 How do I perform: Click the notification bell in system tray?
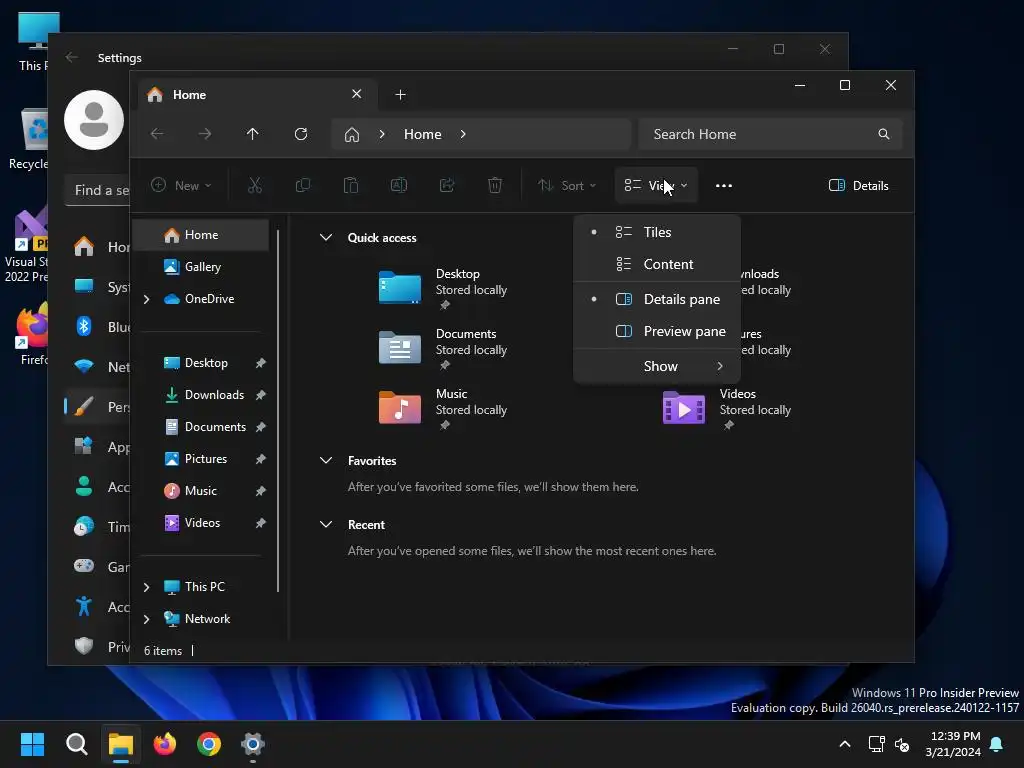point(997,744)
